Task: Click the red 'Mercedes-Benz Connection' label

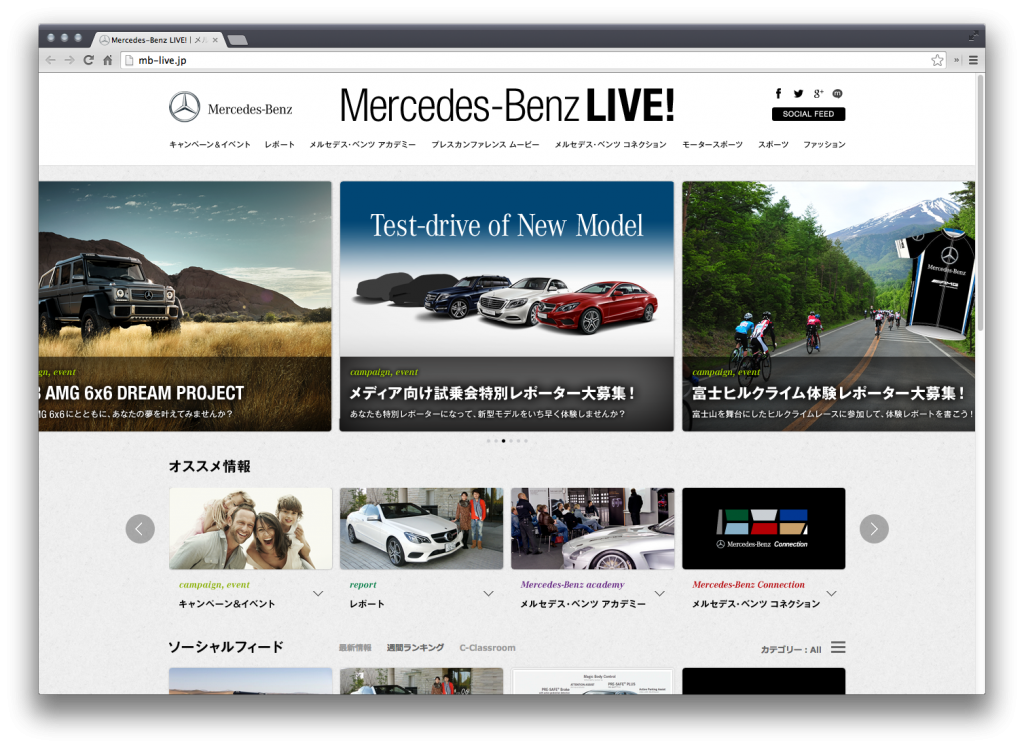Action: coord(748,585)
